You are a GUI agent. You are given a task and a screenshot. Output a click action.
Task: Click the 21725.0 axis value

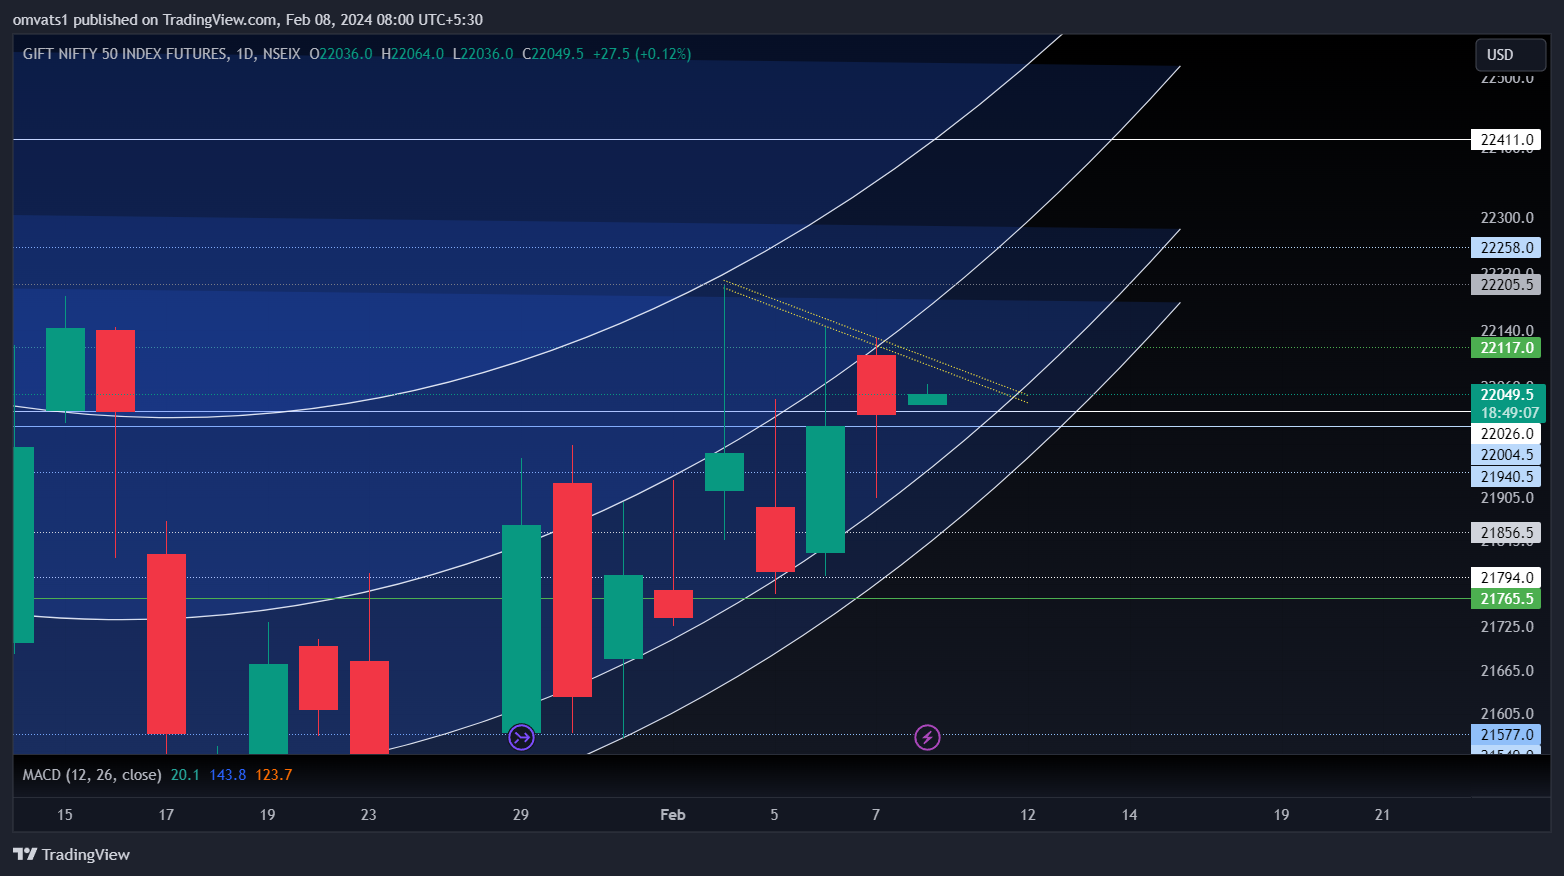pyautogui.click(x=1507, y=627)
